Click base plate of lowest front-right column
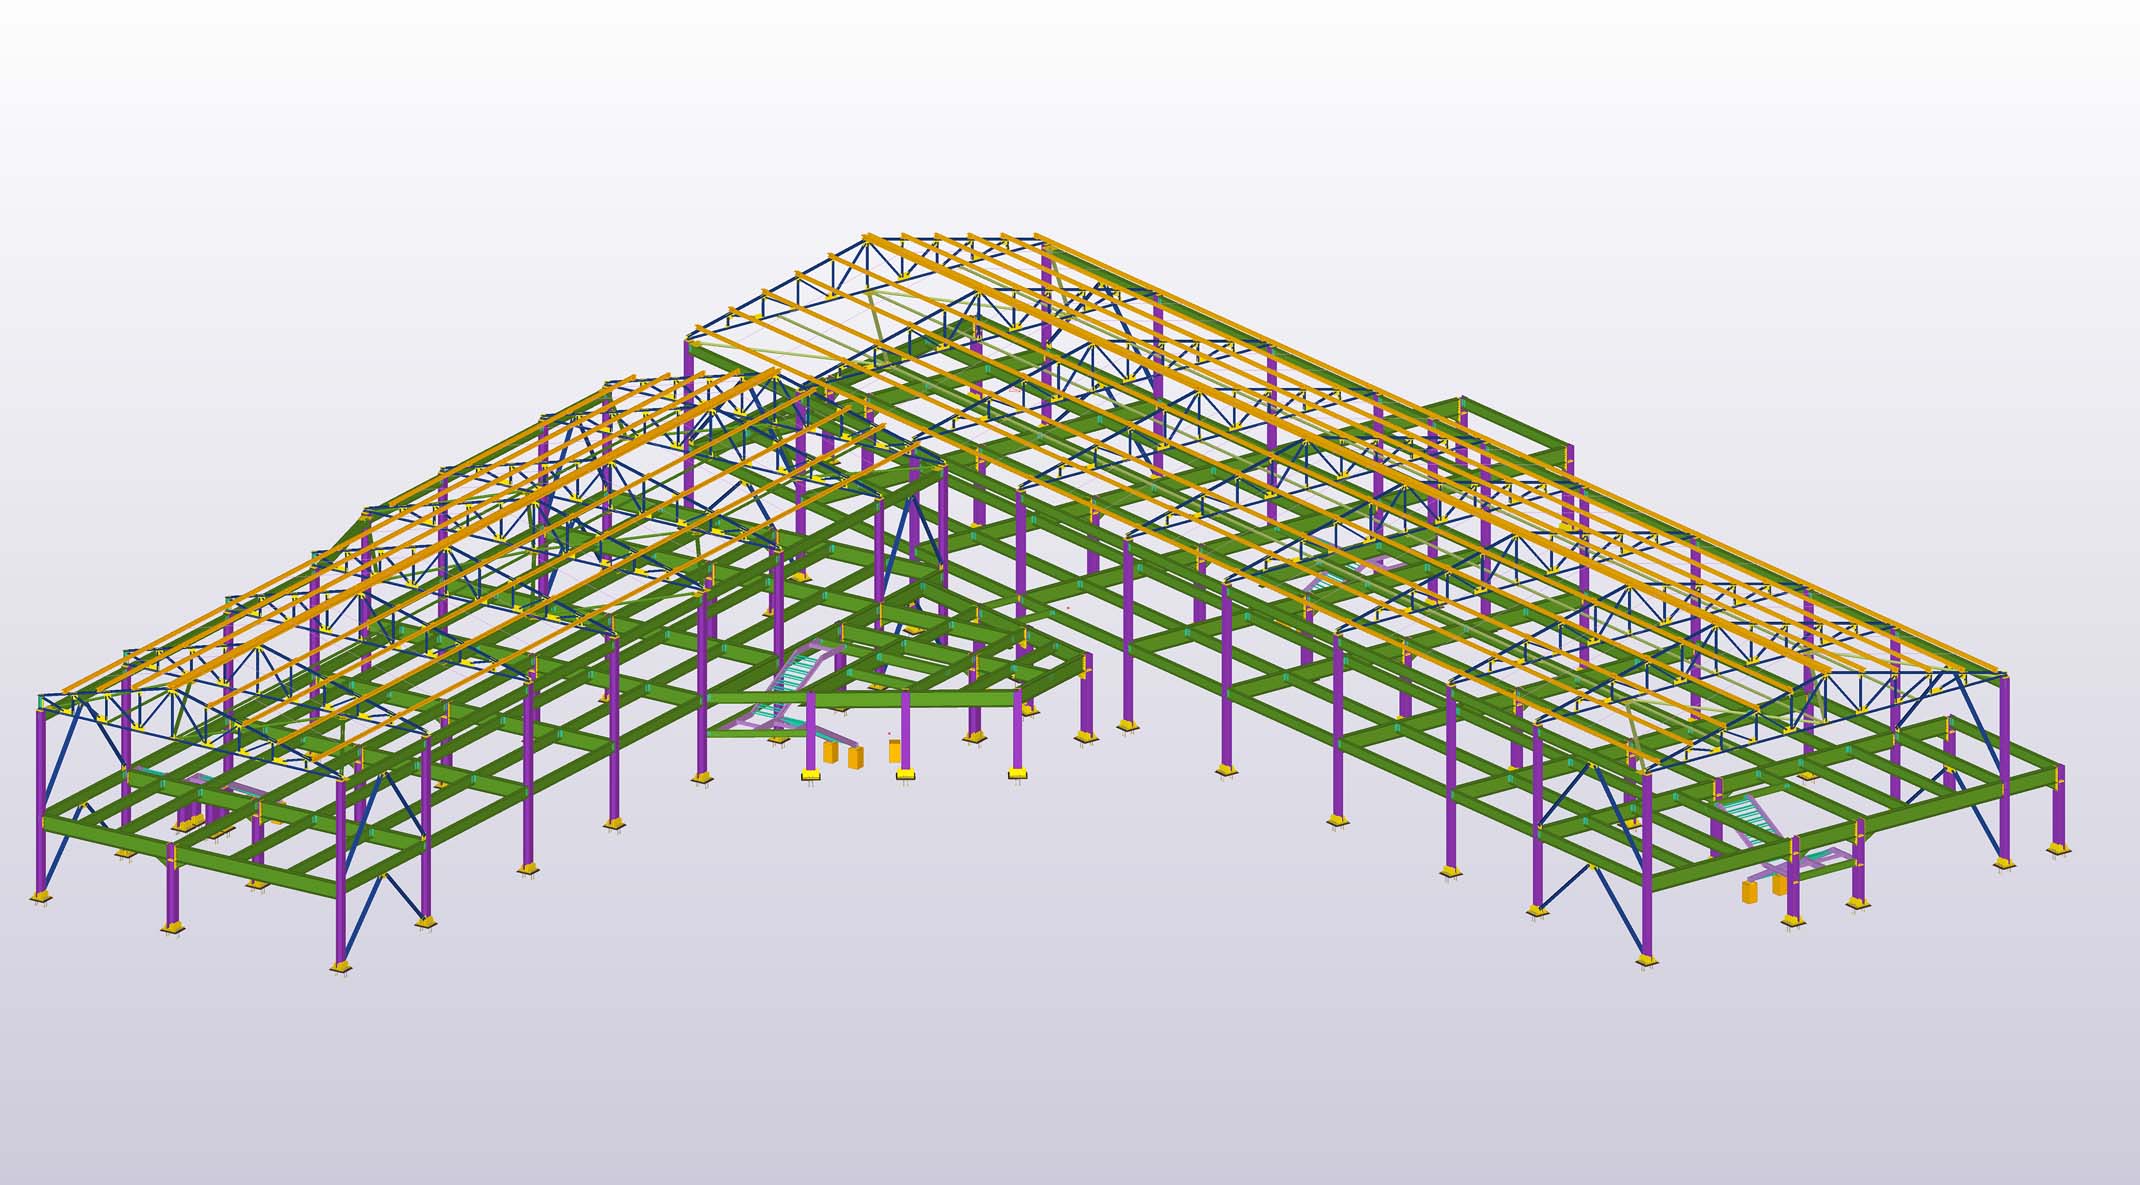Screen dimensions: 2140x1185 tap(1646, 961)
